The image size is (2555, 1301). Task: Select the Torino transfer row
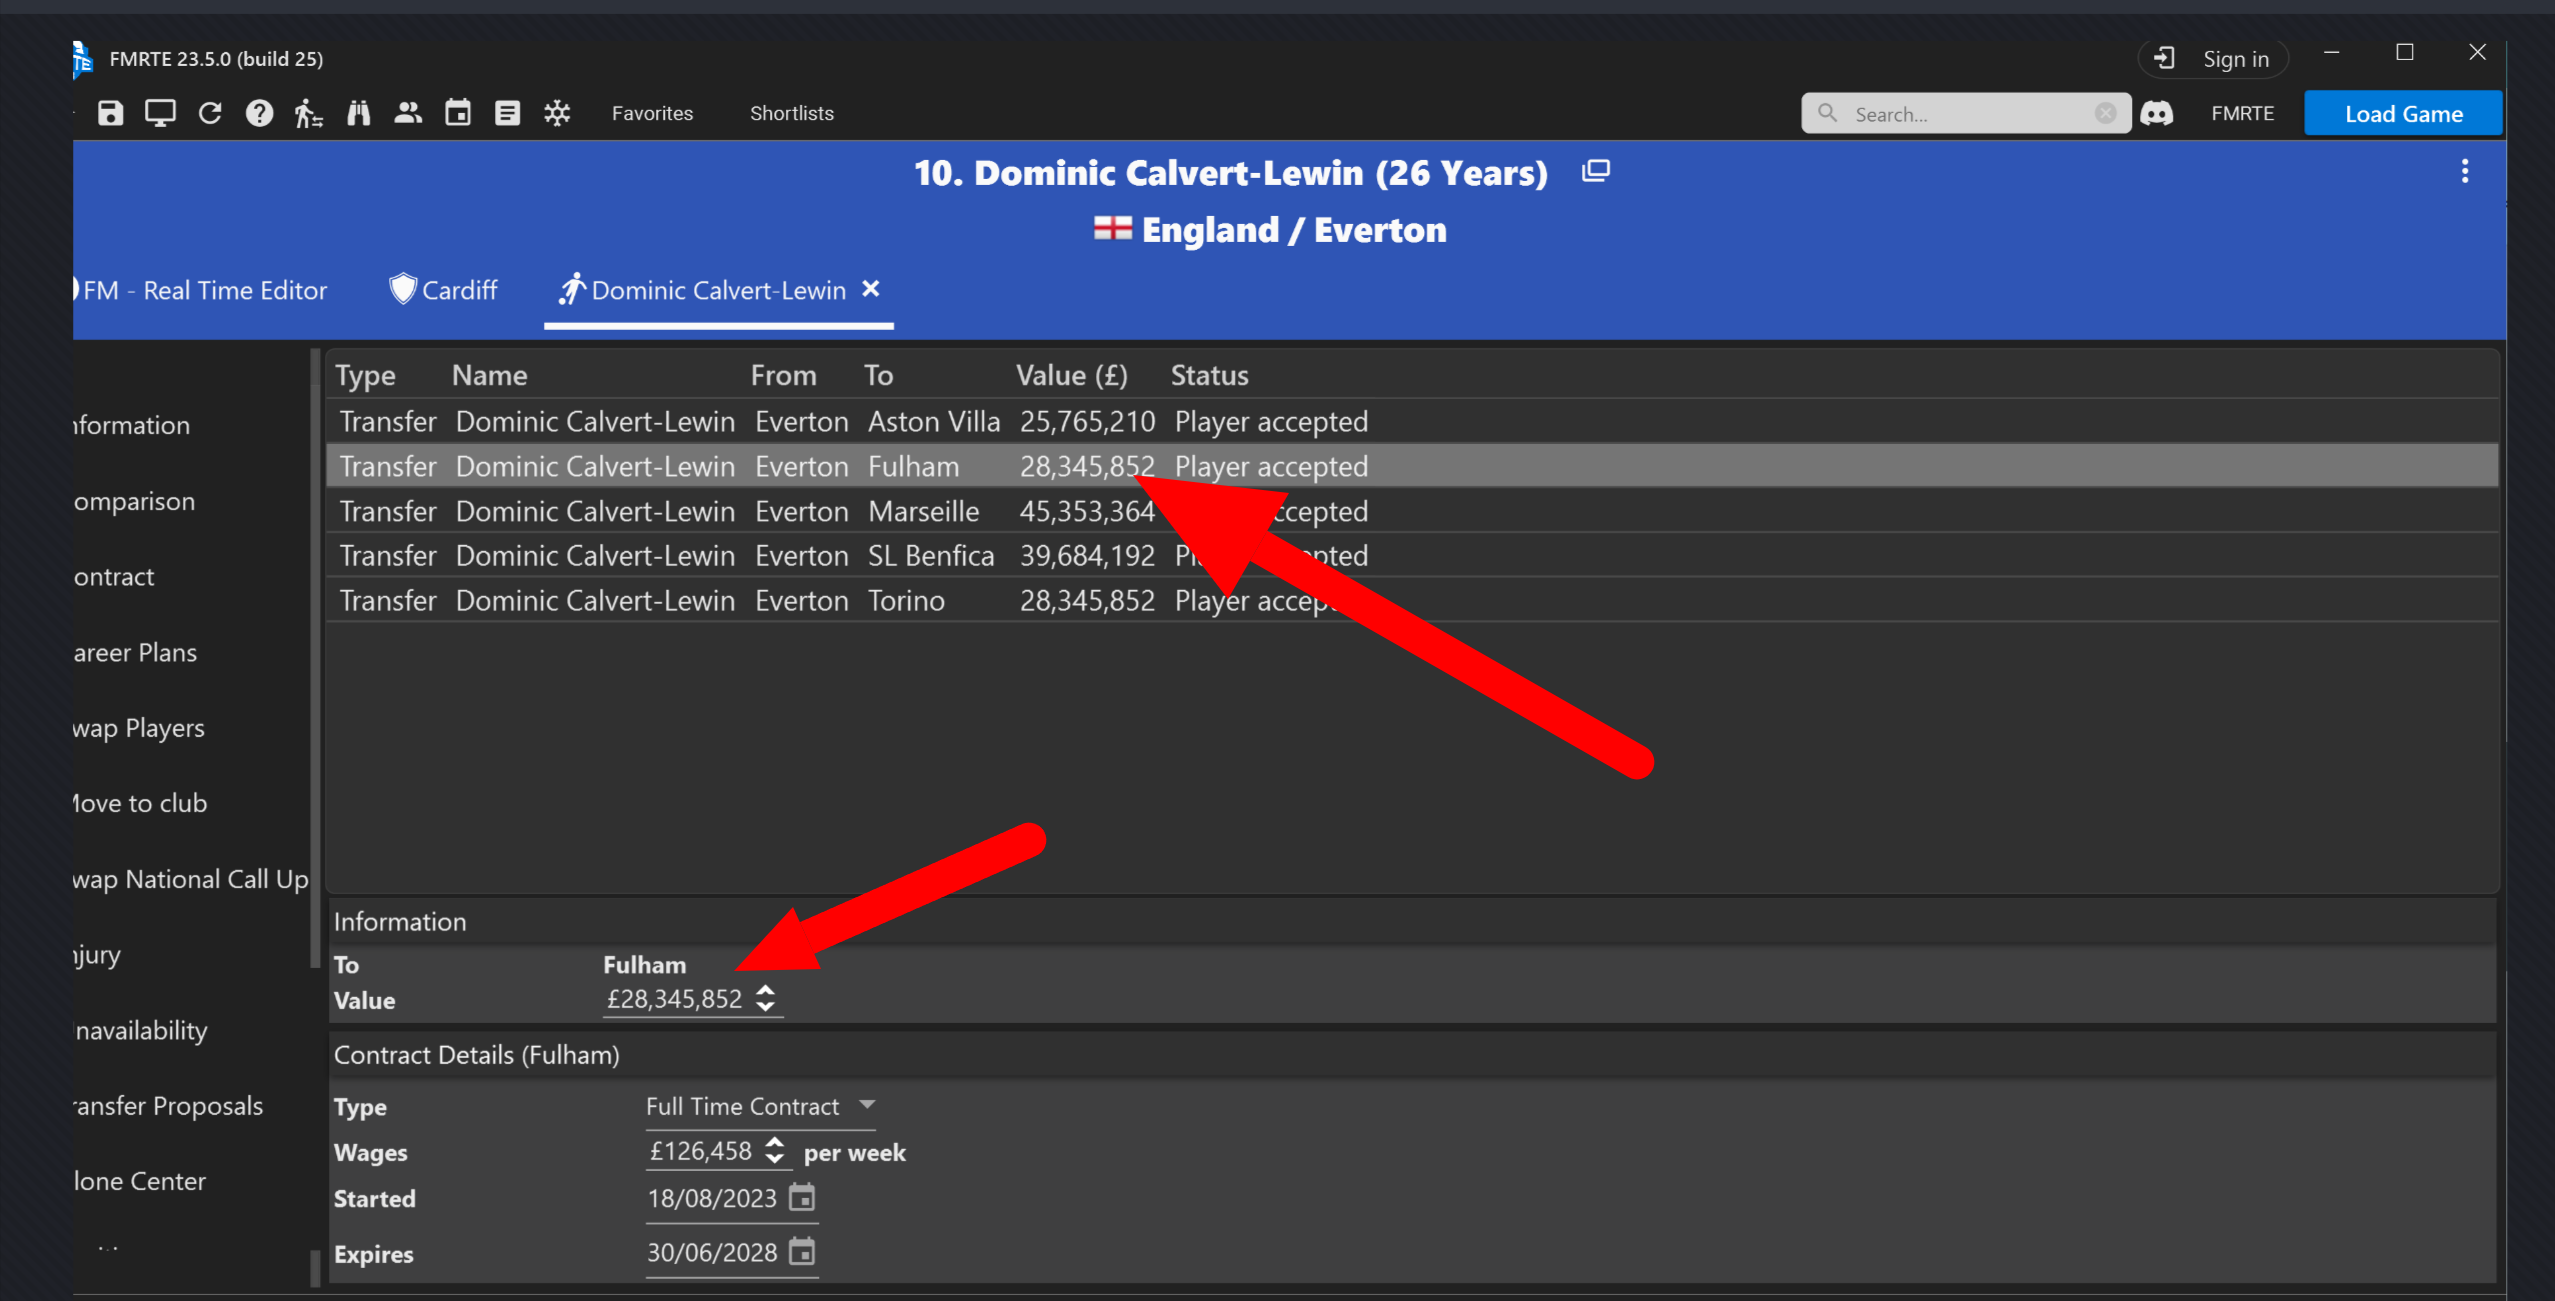click(x=1412, y=600)
